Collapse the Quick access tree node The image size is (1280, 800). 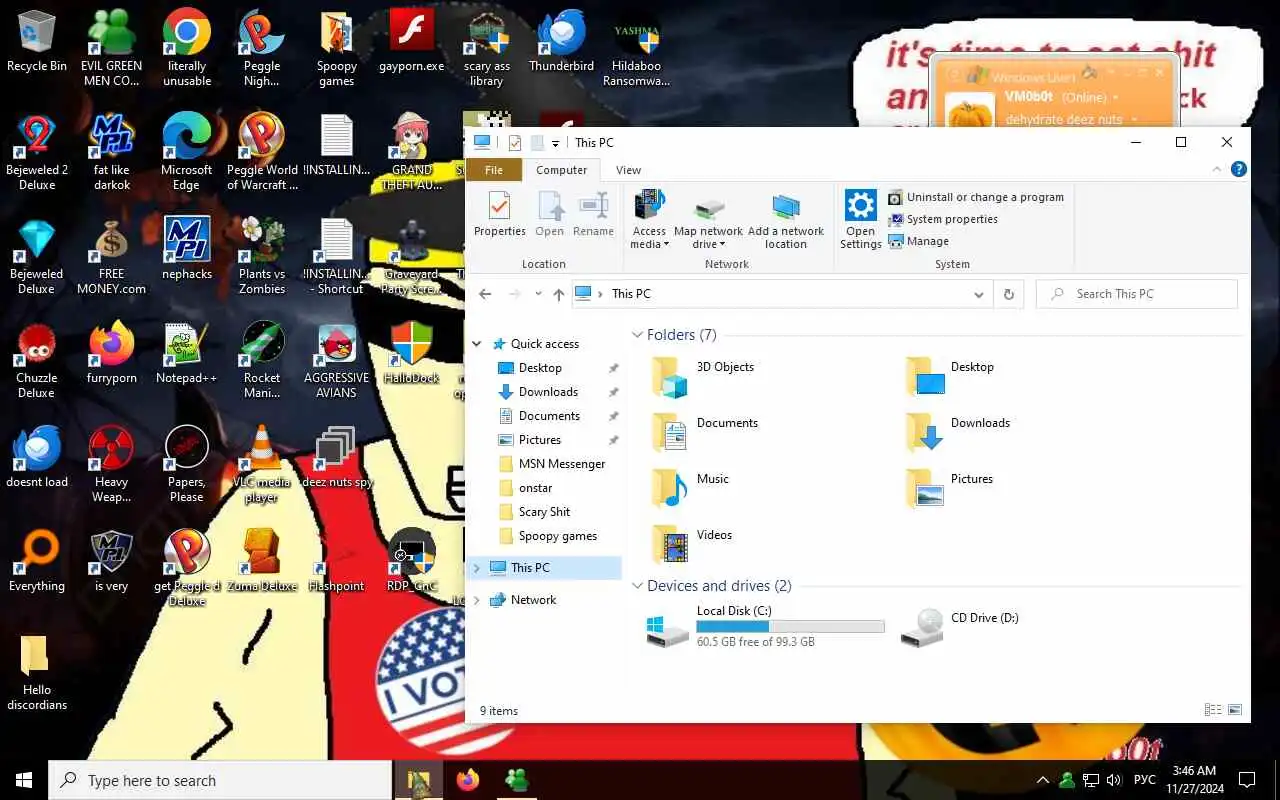click(x=477, y=344)
